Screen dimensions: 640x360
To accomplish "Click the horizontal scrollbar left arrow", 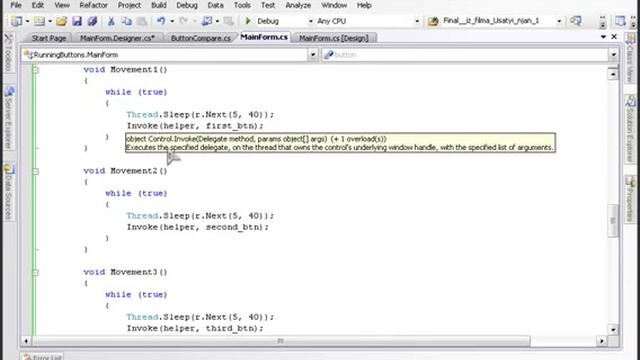I will tap(26, 340).
